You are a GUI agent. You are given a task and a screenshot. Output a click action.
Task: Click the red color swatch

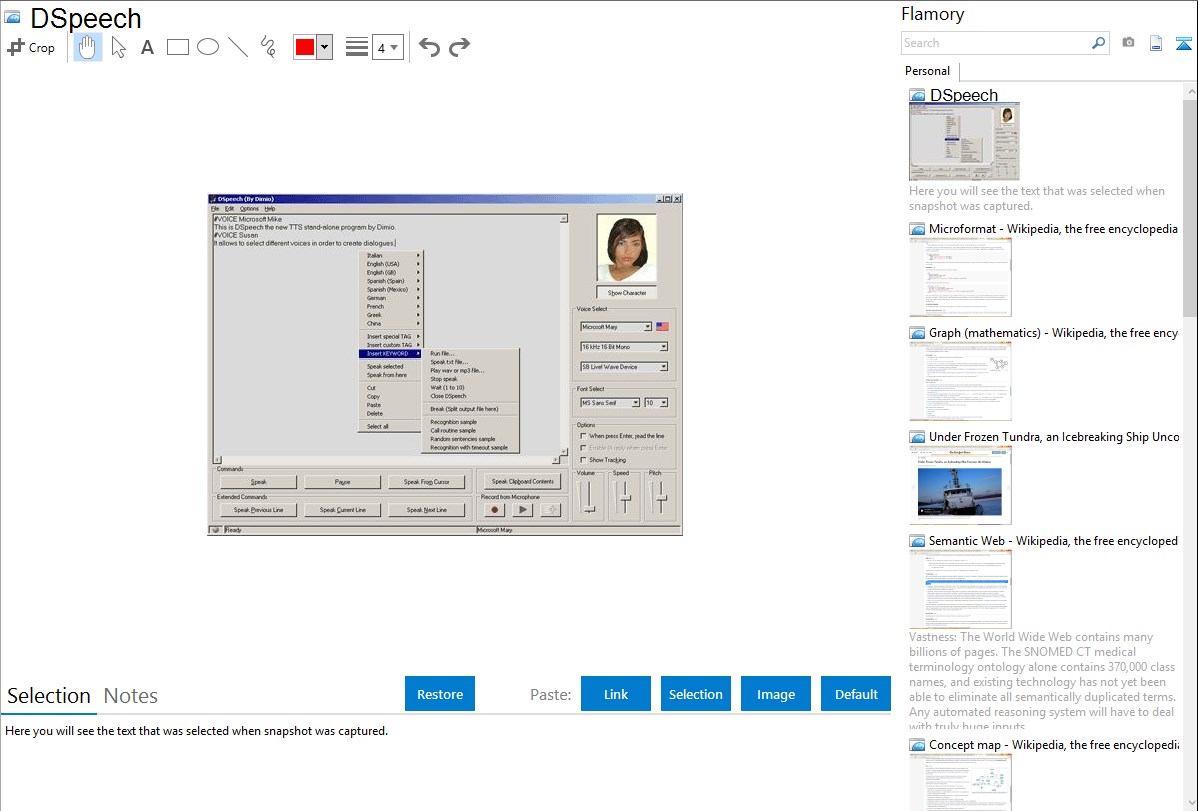pos(305,47)
